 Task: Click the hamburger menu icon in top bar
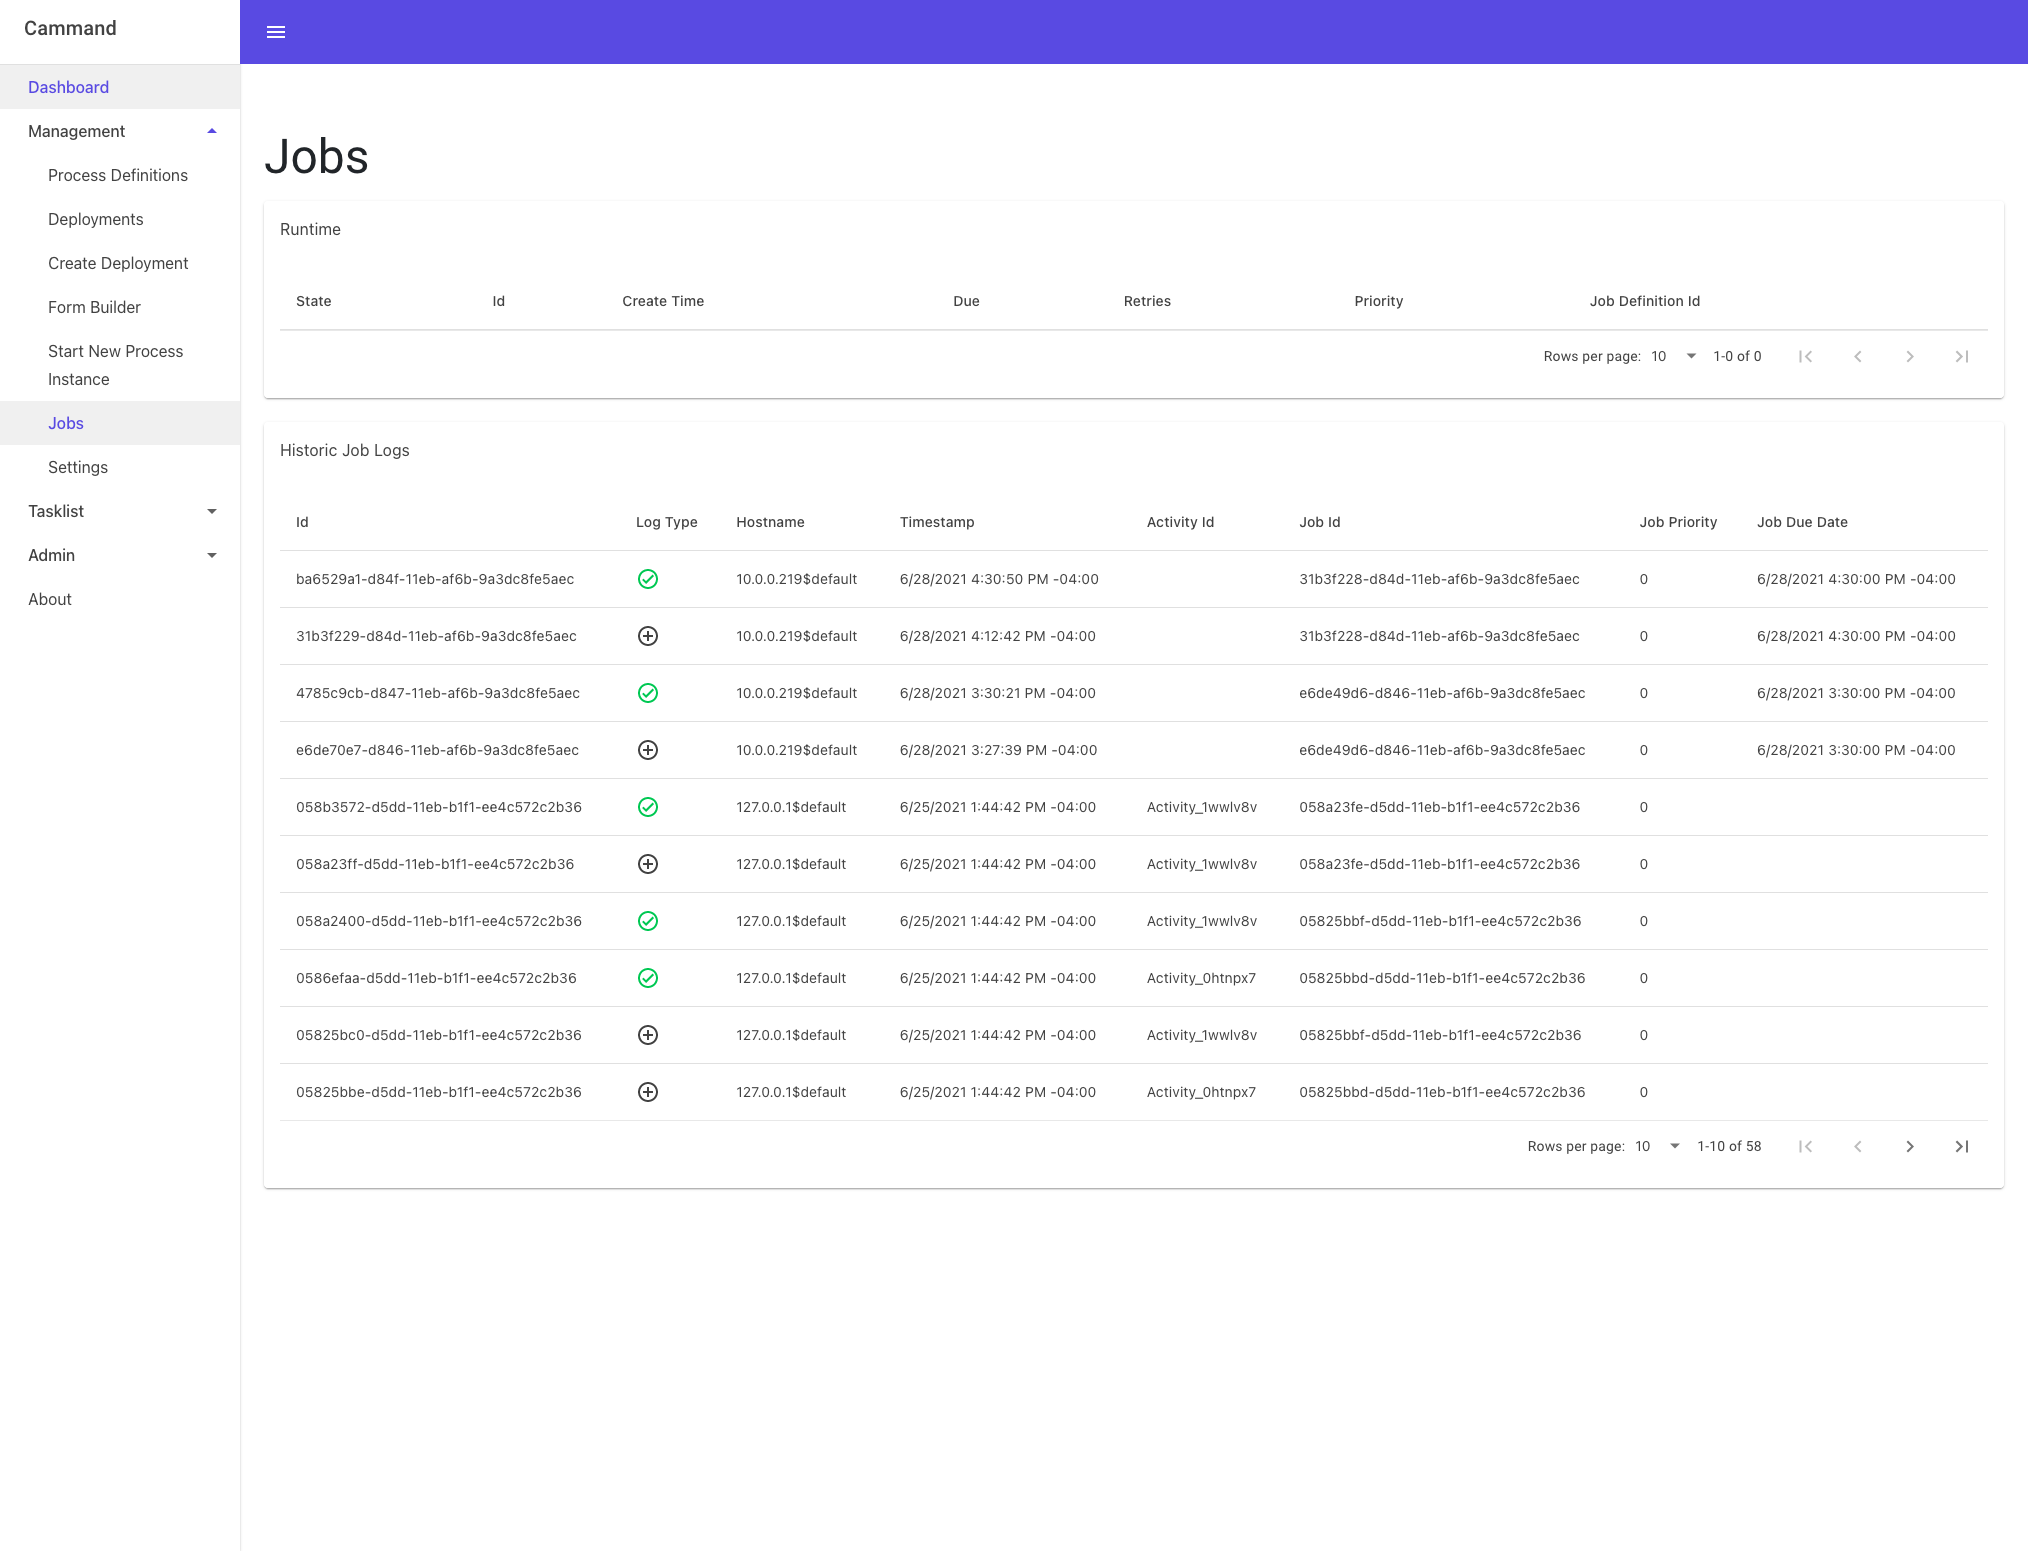279,31
